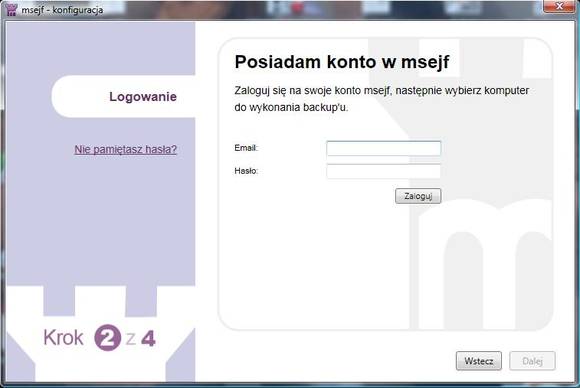Screen dimensions: 580x388
Task: Click the "msejf - konfiguracja" window title
Action: [62, 10]
